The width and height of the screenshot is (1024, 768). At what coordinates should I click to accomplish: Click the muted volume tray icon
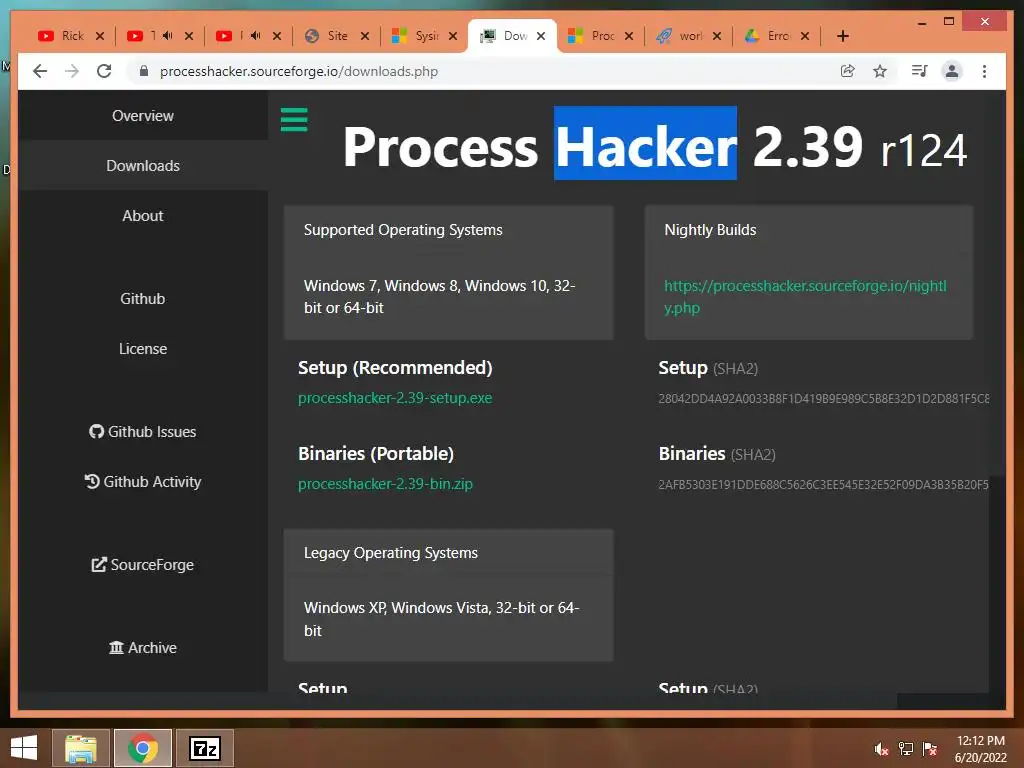tap(881, 749)
